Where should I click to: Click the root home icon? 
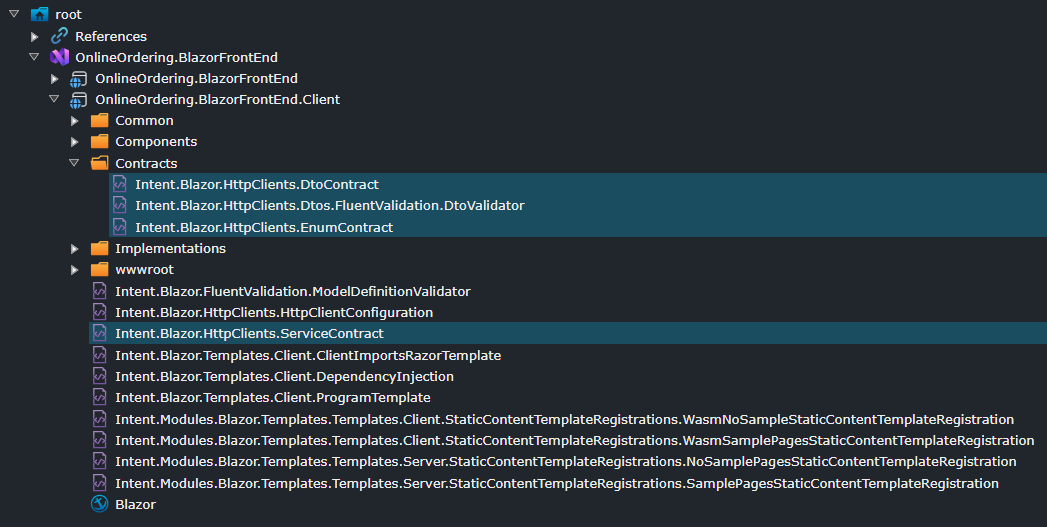point(39,14)
